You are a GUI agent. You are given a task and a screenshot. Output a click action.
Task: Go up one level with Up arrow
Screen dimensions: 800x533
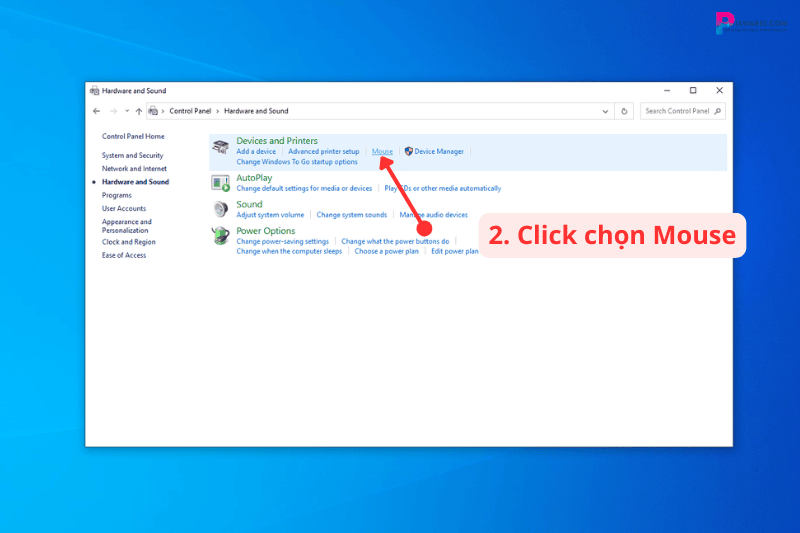click(138, 111)
